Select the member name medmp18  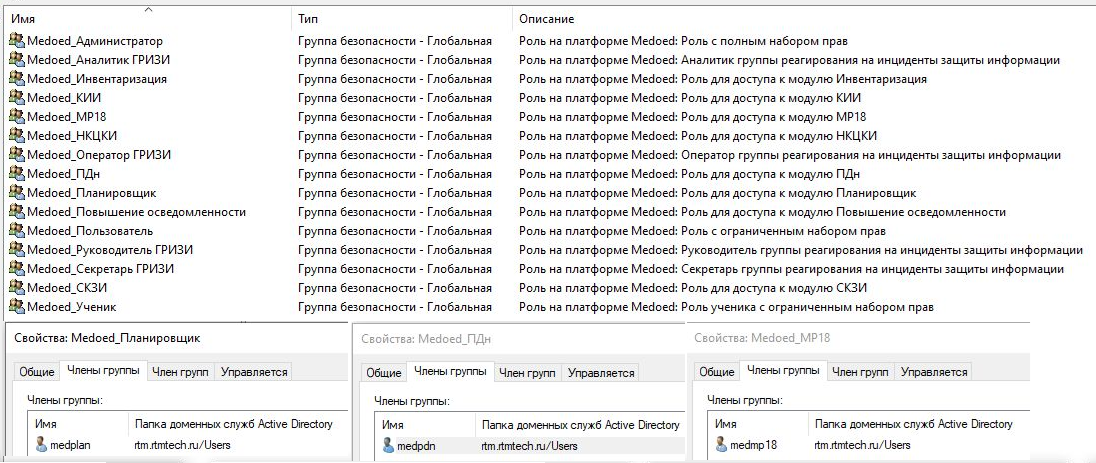tap(754, 444)
